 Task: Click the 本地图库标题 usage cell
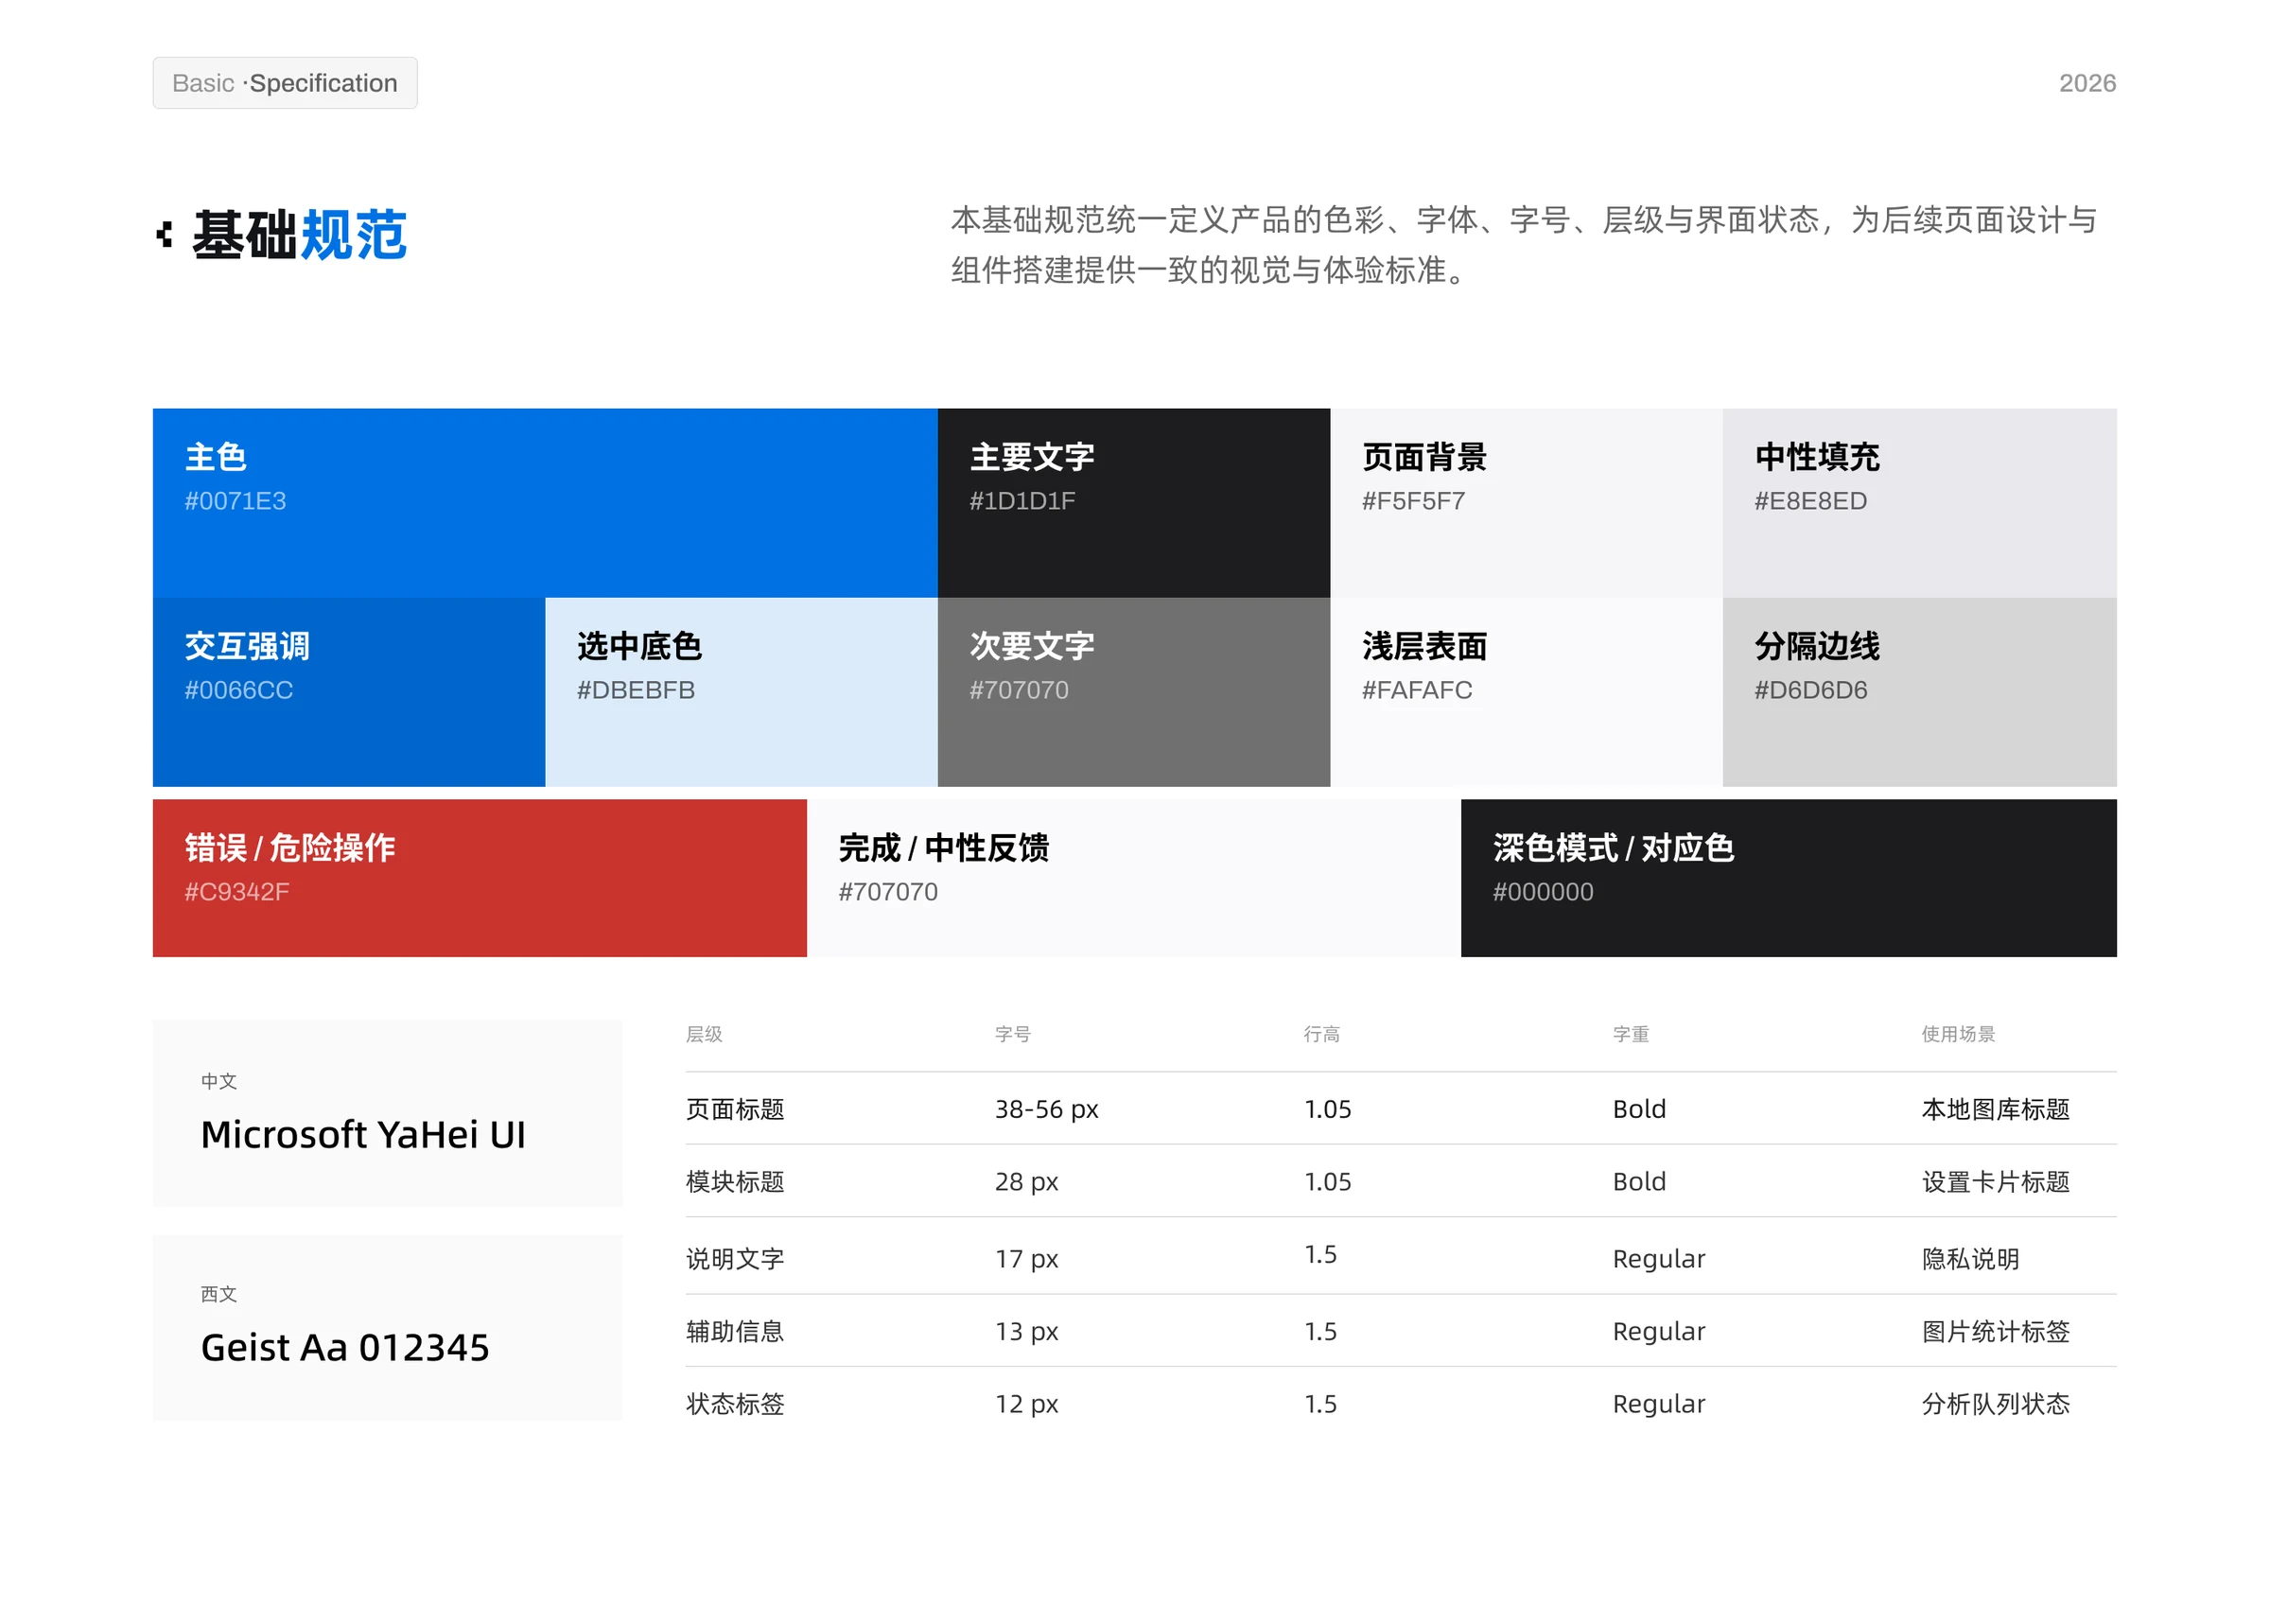point(1995,1109)
